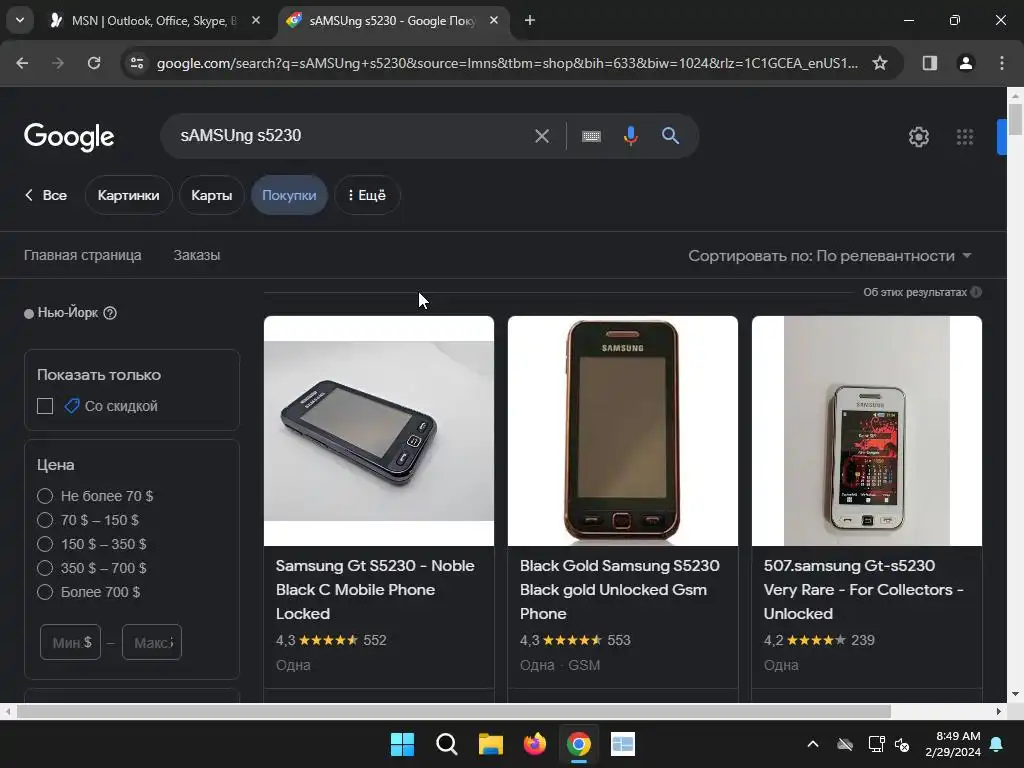This screenshot has height=768, width=1024.
Task: Select the Покупки search tab
Action: click(289, 195)
